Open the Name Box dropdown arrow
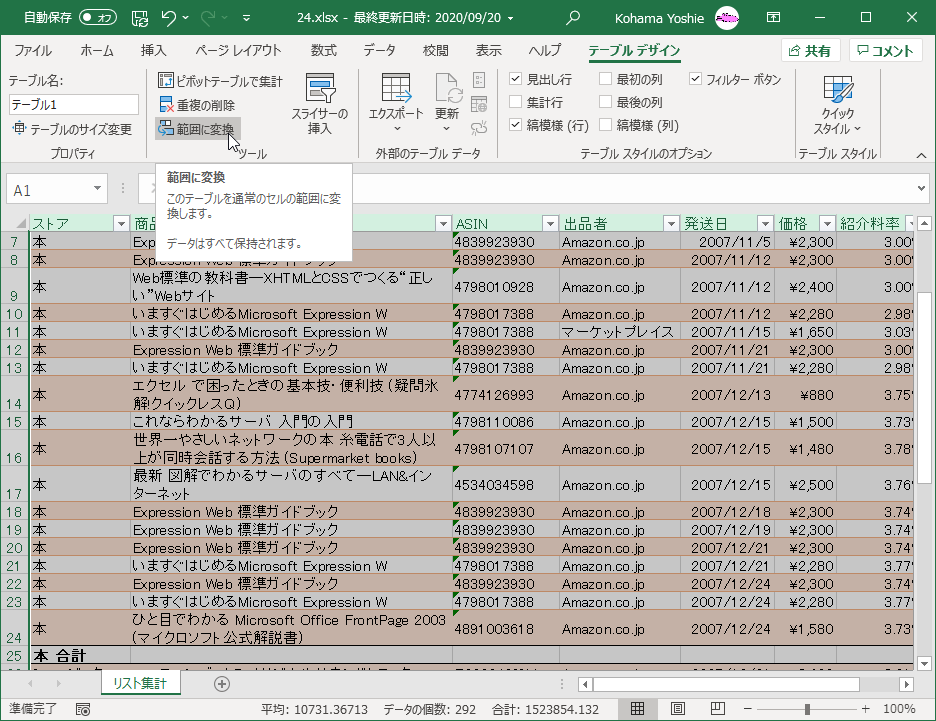This screenshot has width=936, height=721. (96, 189)
